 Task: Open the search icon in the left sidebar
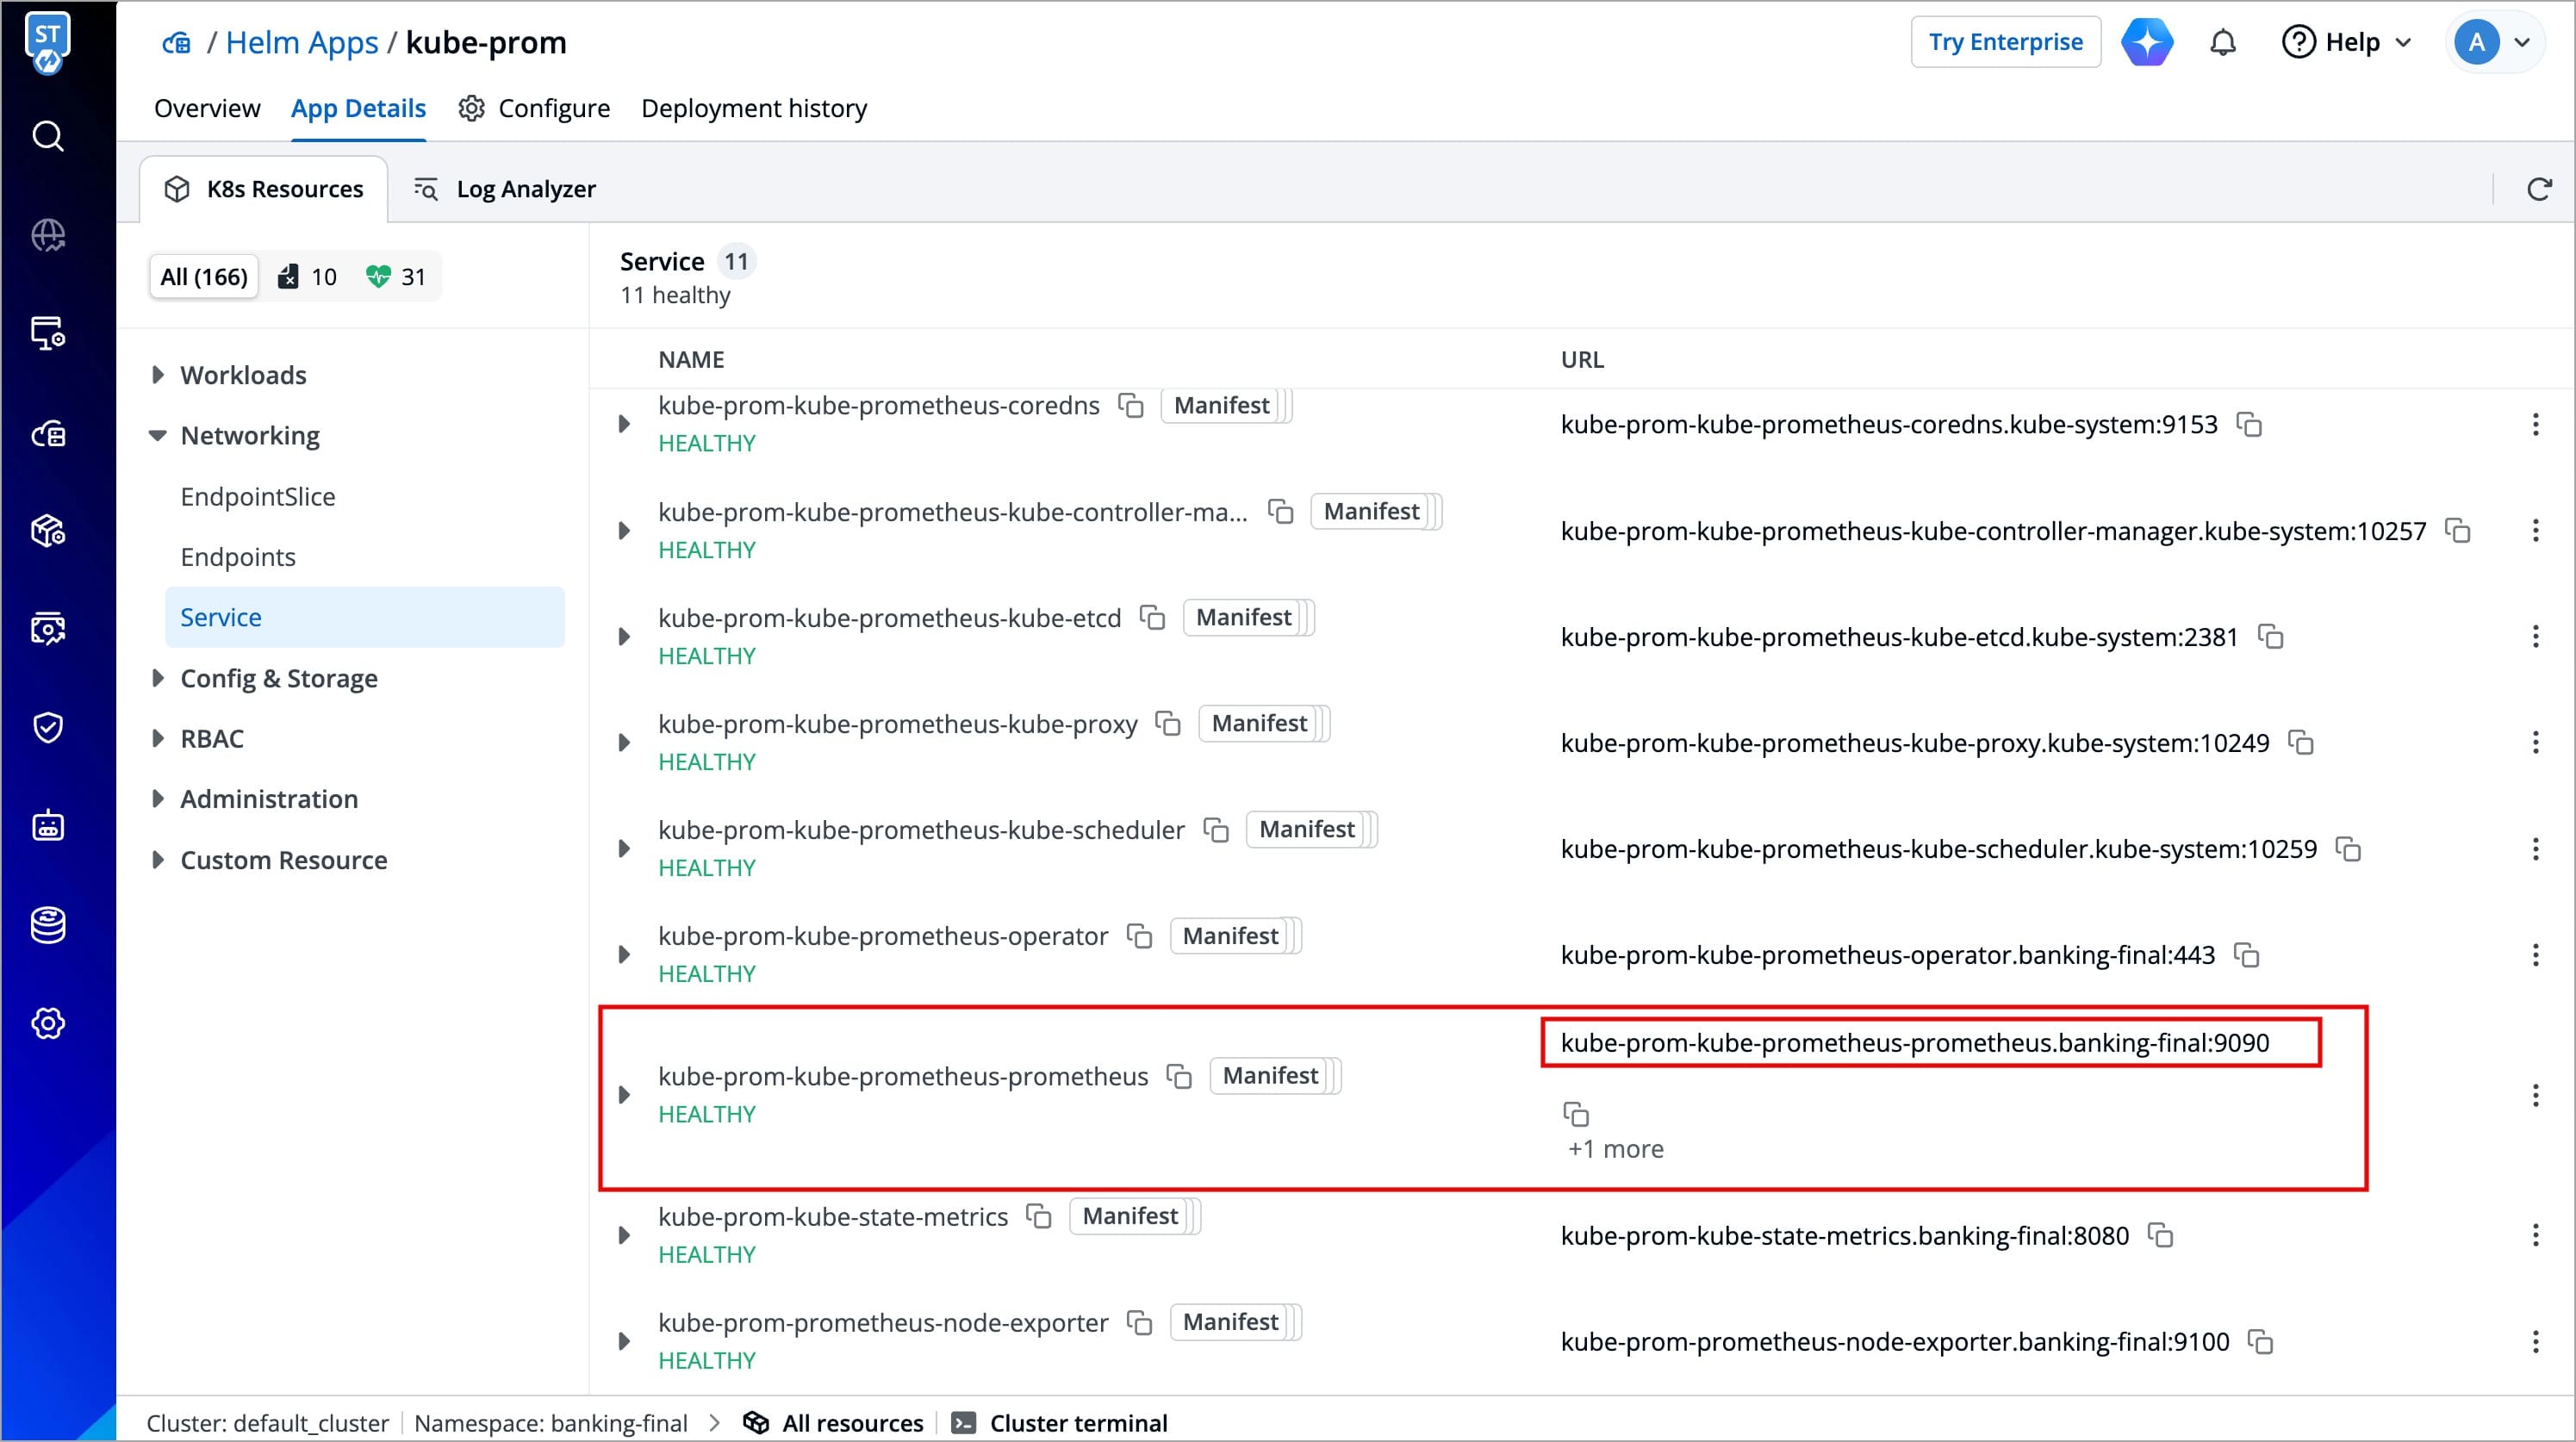coord(48,136)
